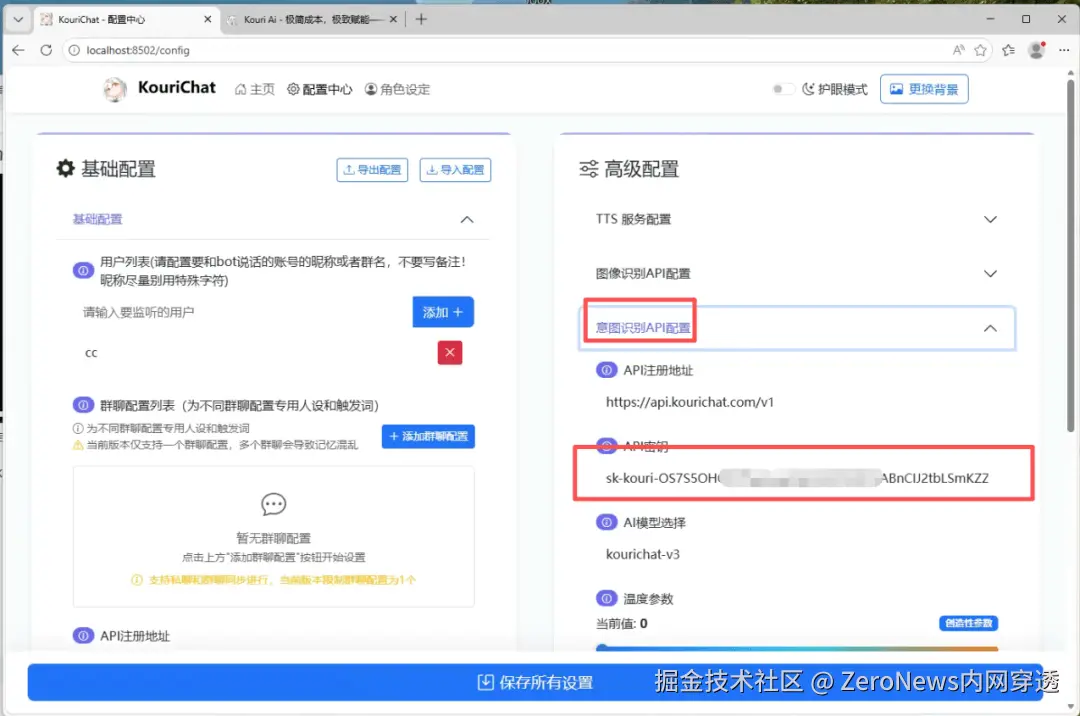Click sliders icon beside 高级配置 title

(588, 169)
